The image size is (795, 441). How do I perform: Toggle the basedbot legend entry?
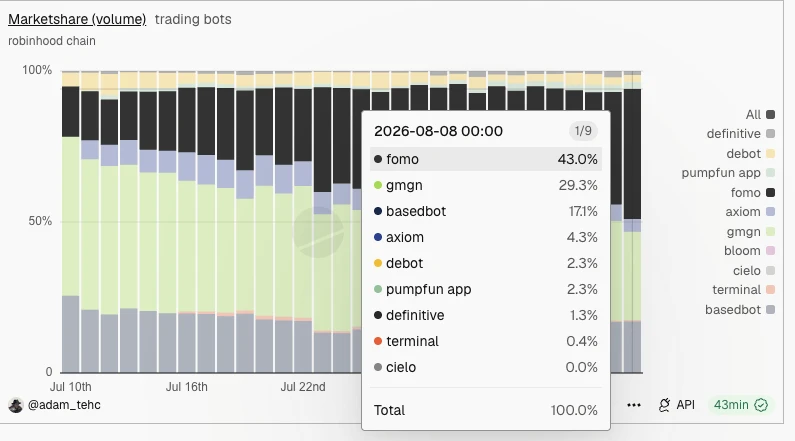[740, 310]
